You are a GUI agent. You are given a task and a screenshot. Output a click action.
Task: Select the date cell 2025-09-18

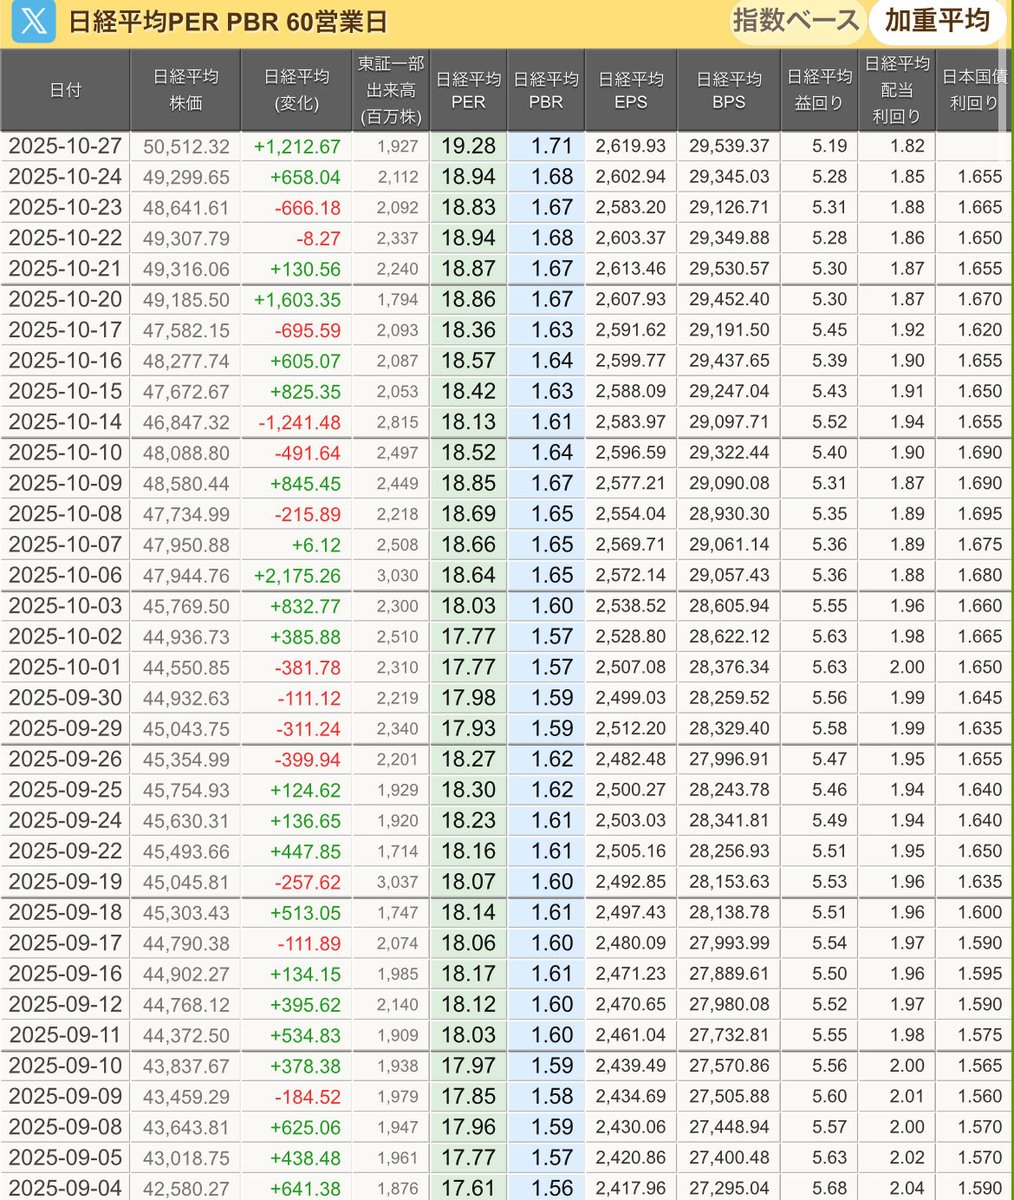(65, 913)
